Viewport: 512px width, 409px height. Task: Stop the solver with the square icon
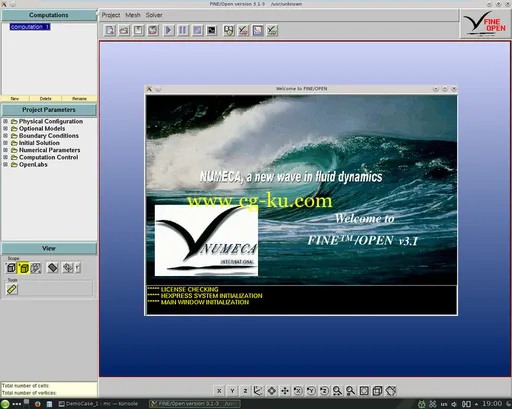pyautogui.click(x=197, y=30)
